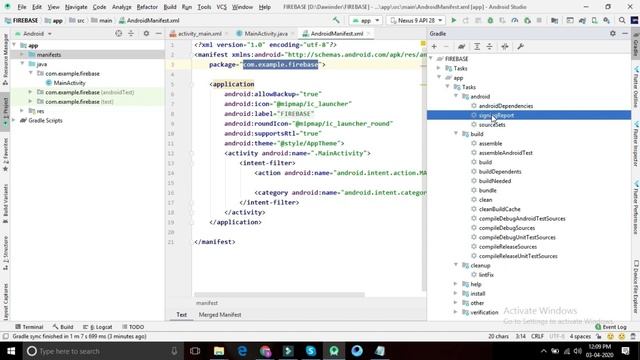Expand the manifests folder

coord(22,55)
